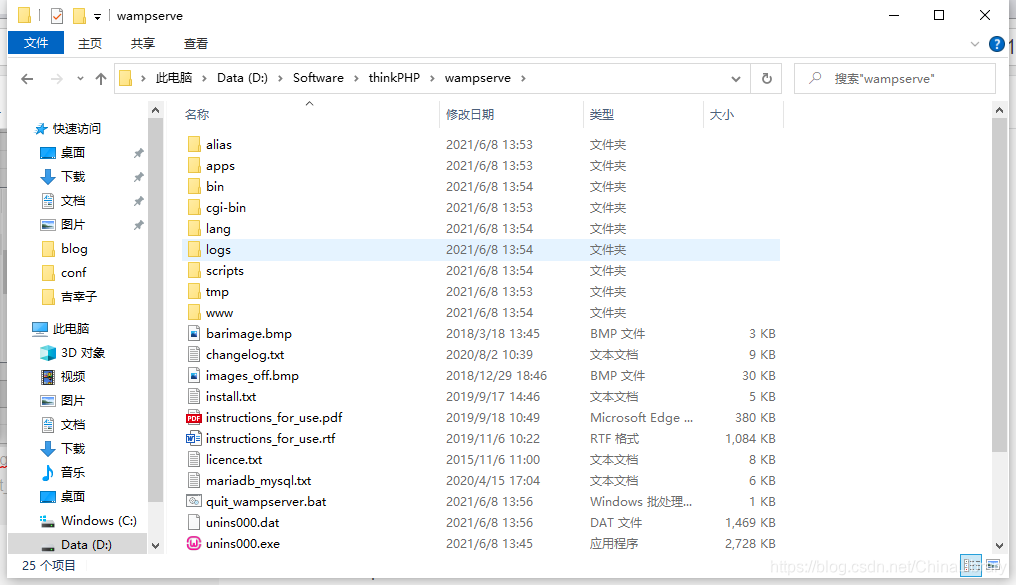The image size is (1016, 585).
Task: Open the 文件 menu tab
Action: point(36,43)
